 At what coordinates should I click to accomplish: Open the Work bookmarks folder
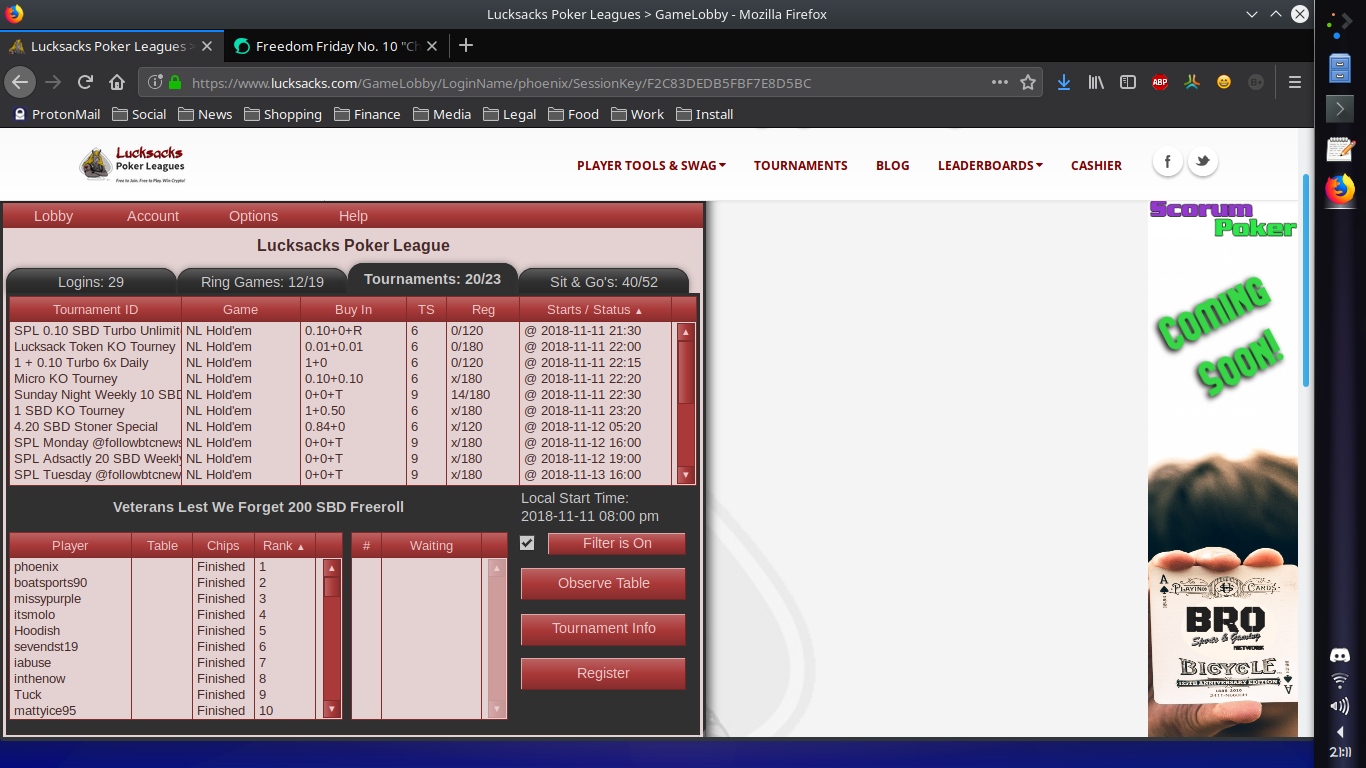[638, 114]
